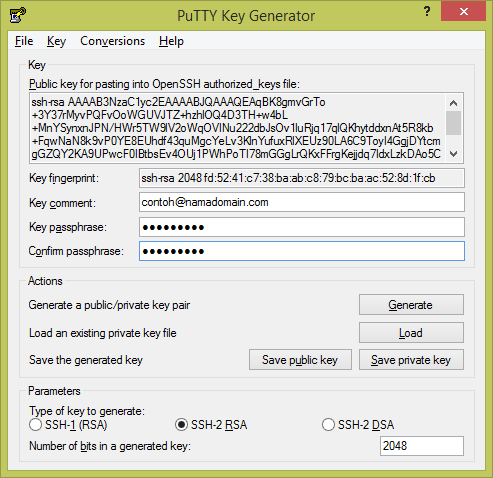
Task: Open the Conversions menu
Action: (113, 41)
